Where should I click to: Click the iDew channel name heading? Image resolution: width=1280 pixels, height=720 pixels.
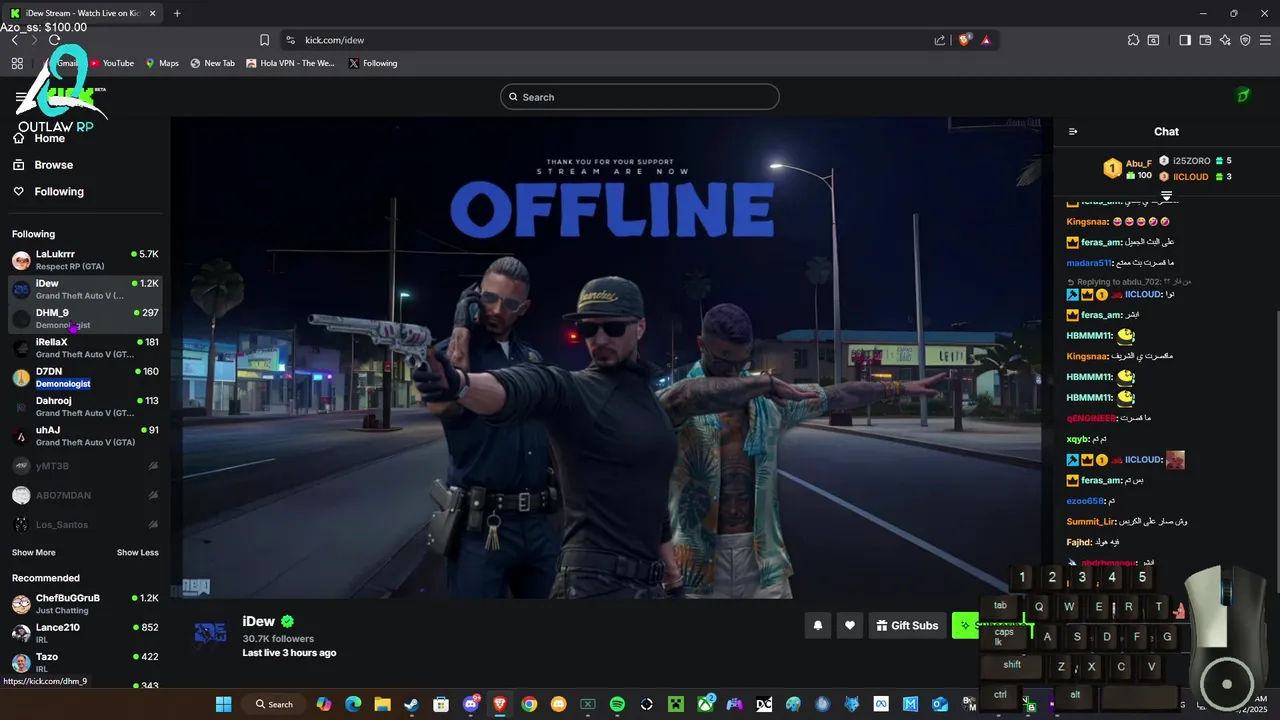(258, 621)
